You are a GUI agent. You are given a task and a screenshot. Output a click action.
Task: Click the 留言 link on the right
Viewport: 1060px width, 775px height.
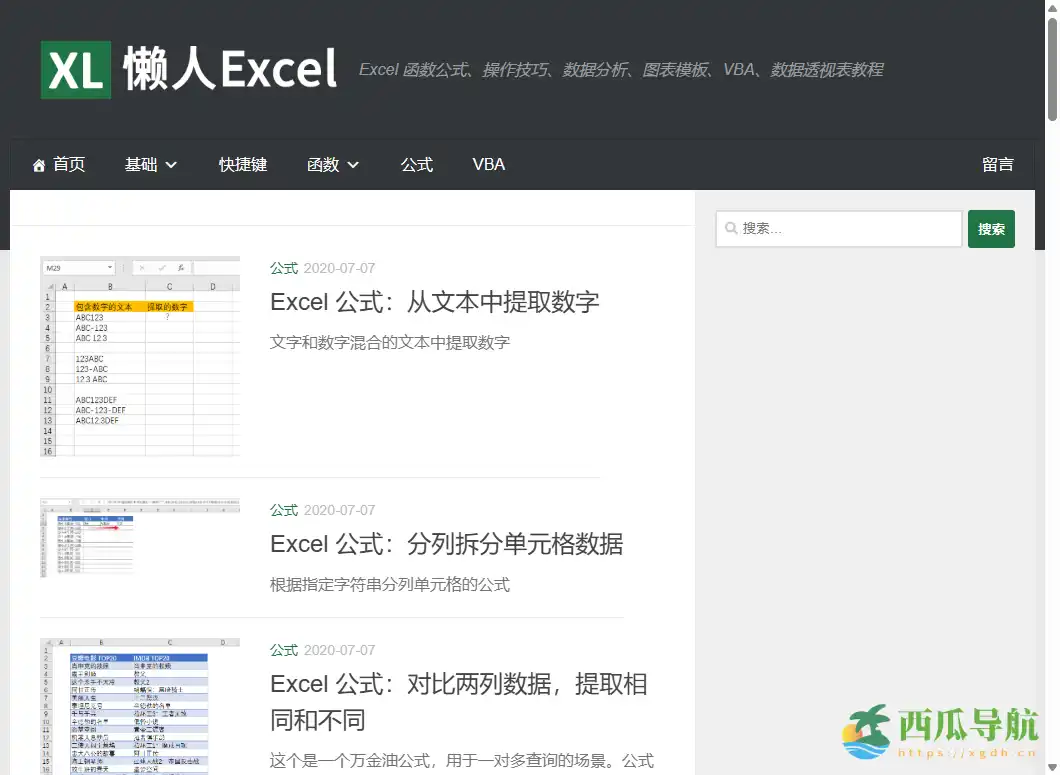[998, 164]
